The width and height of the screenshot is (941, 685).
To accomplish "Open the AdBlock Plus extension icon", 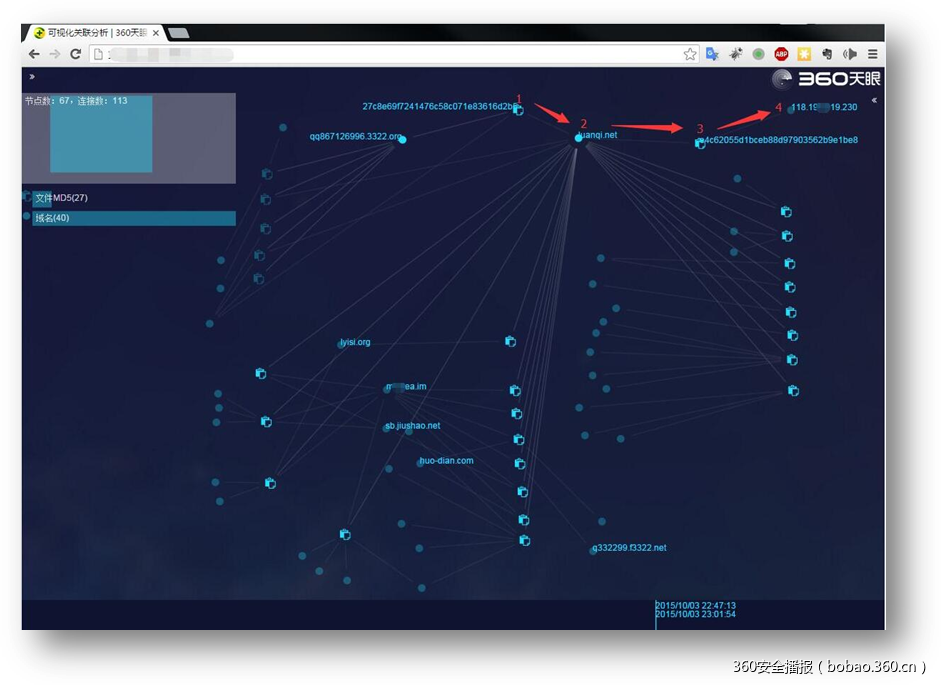I will (781, 54).
